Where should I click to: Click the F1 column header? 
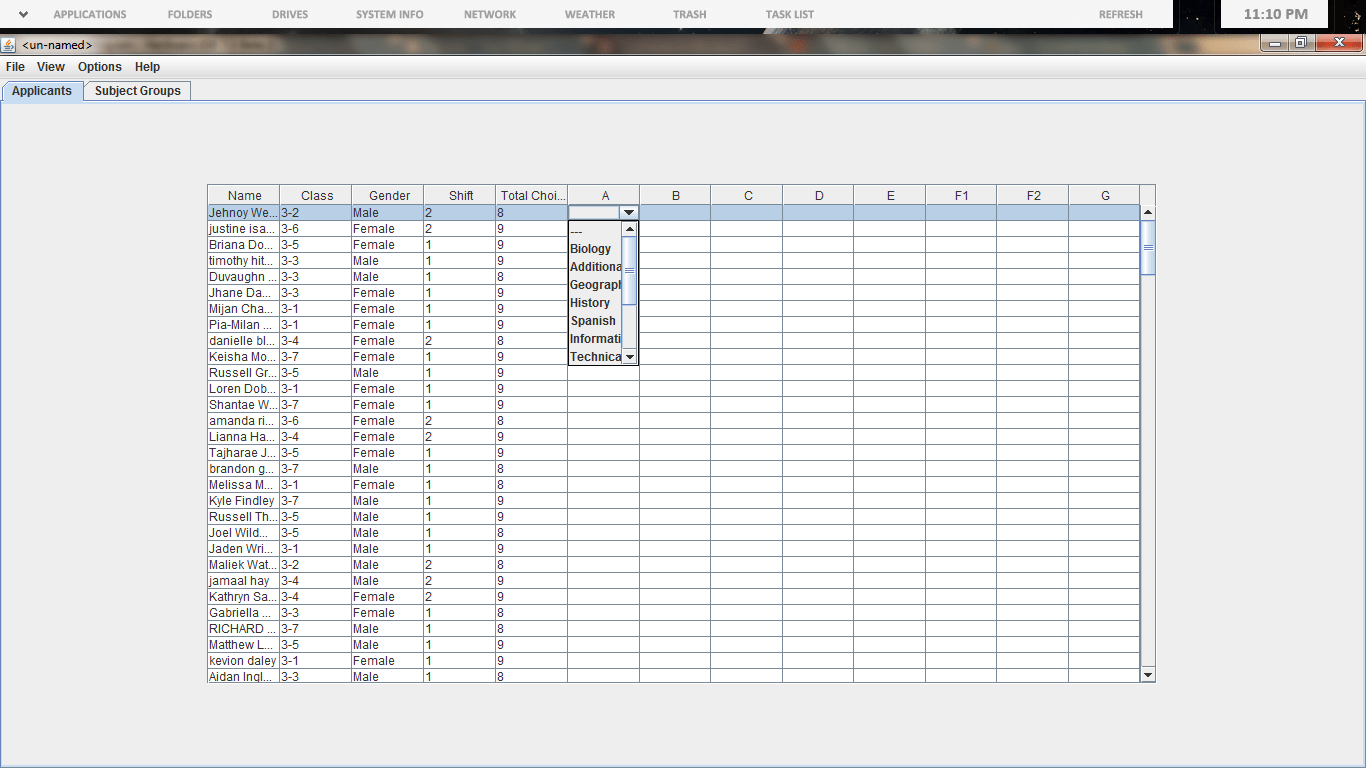coord(961,195)
